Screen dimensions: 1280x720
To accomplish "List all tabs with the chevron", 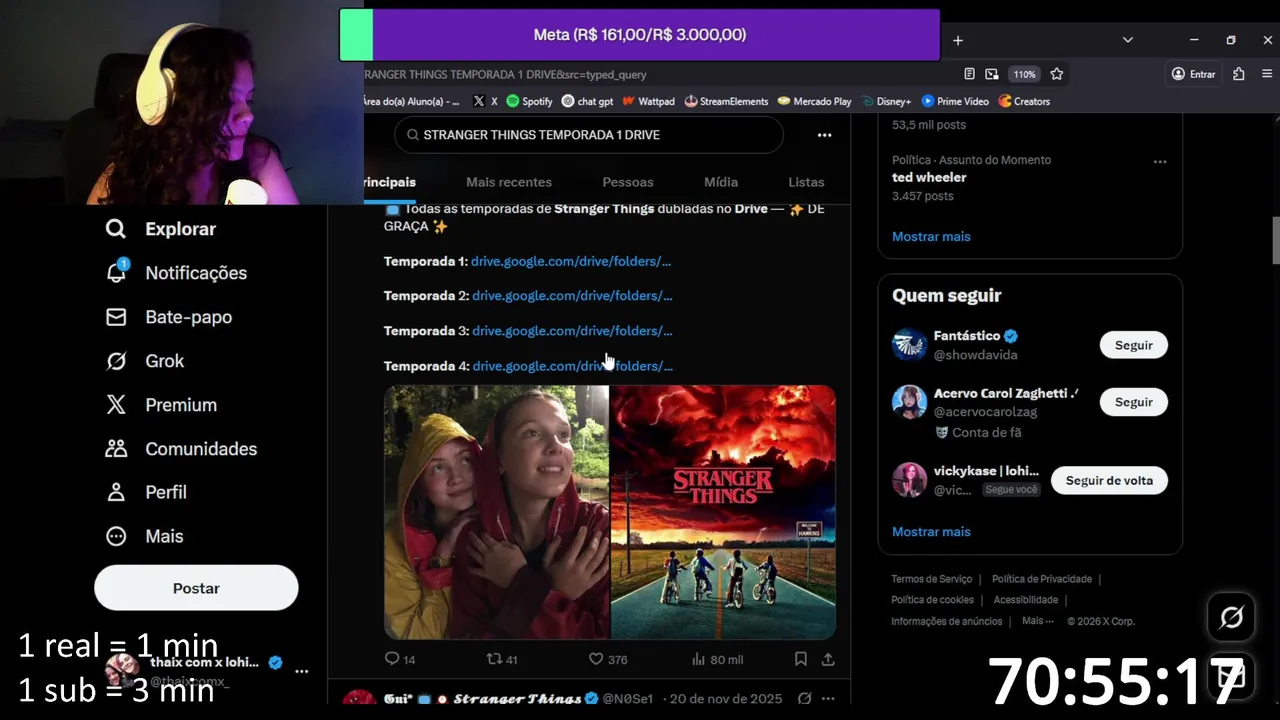I will (1127, 40).
